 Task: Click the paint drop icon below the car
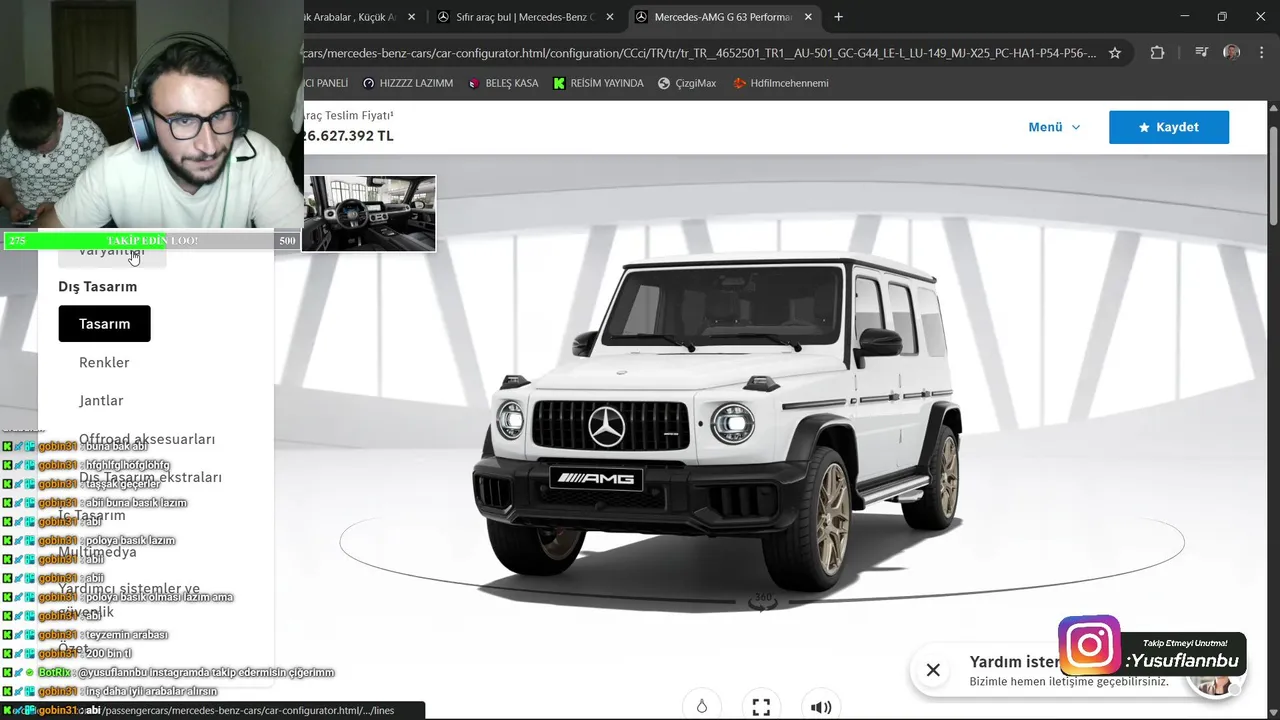pos(702,706)
